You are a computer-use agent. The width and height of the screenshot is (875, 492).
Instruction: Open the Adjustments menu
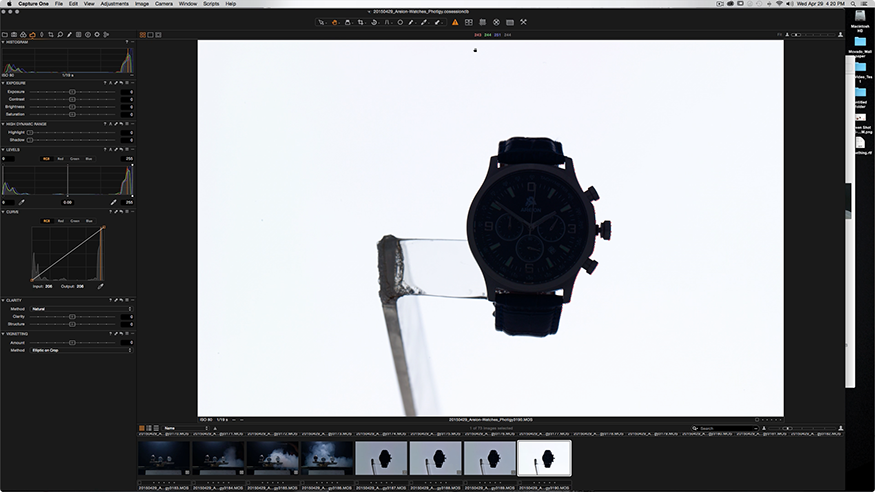coord(114,3)
